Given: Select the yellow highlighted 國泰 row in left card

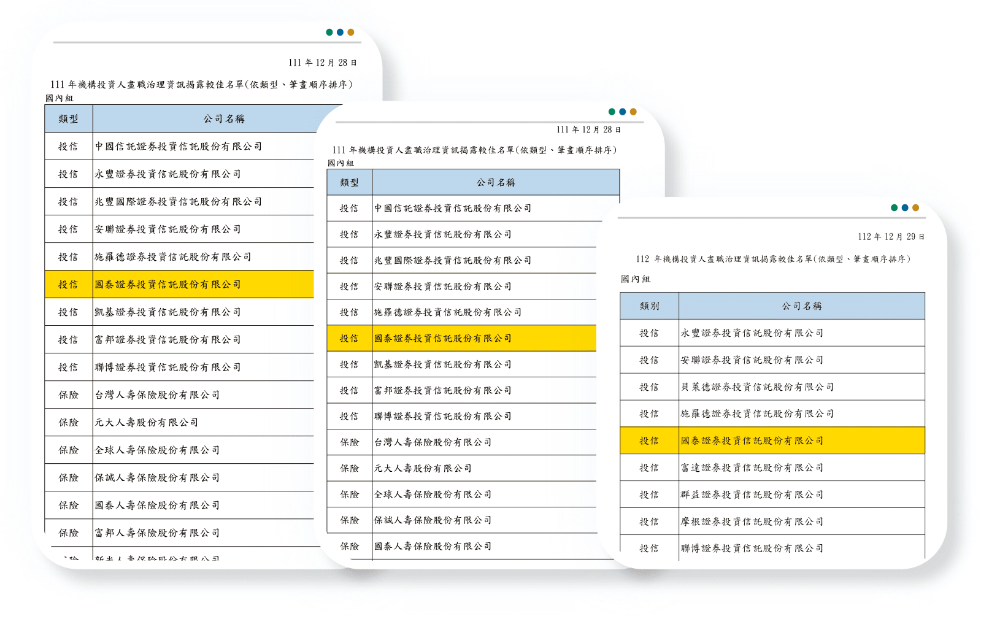Looking at the screenshot, I should click(178, 284).
